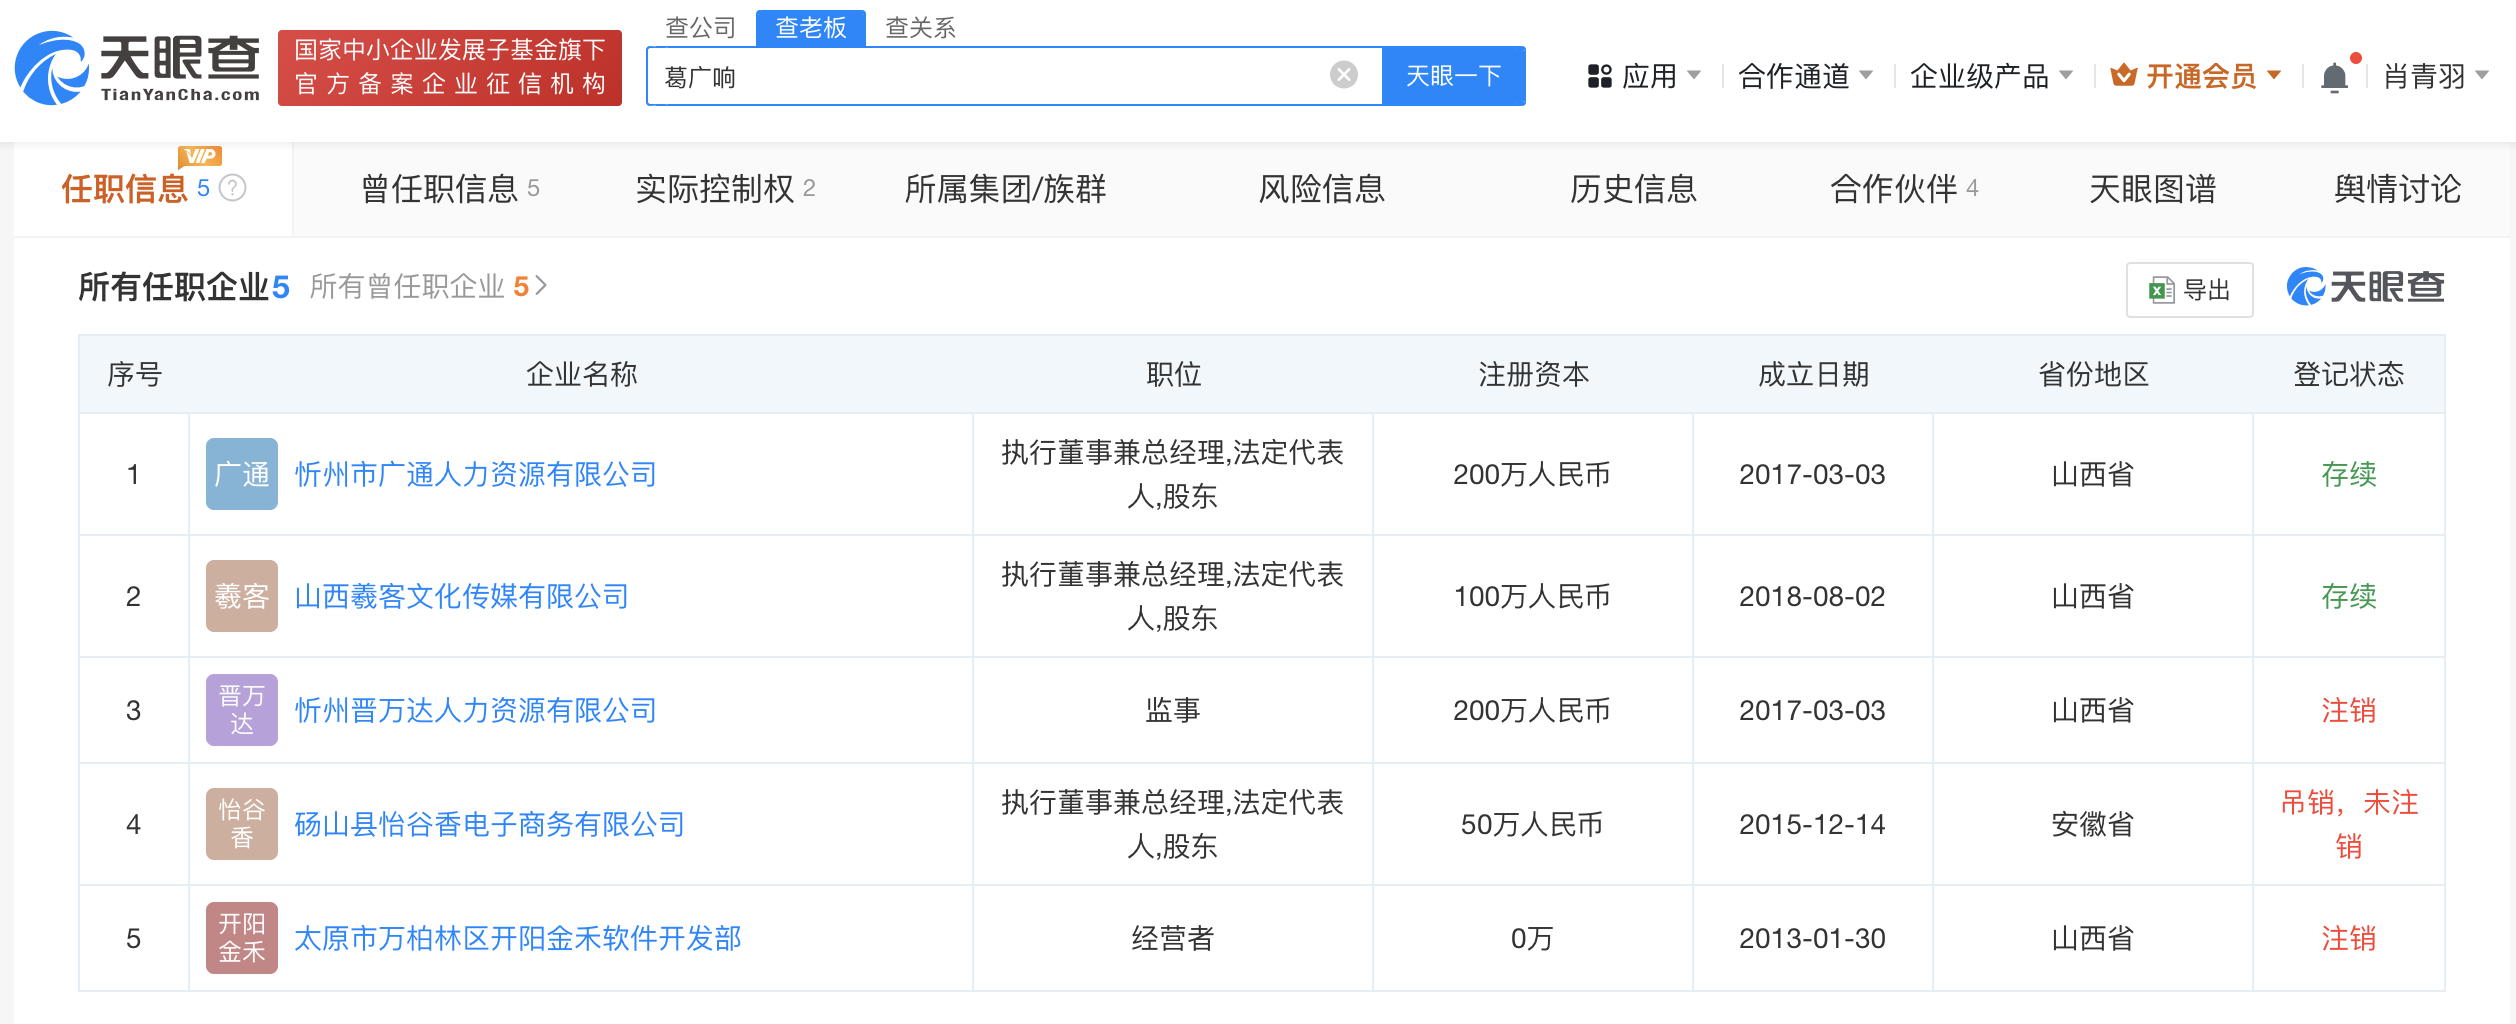Click the 应用 grid icon
Viewport: 2516px width, 1024px height.
[x=1598, y=75]
